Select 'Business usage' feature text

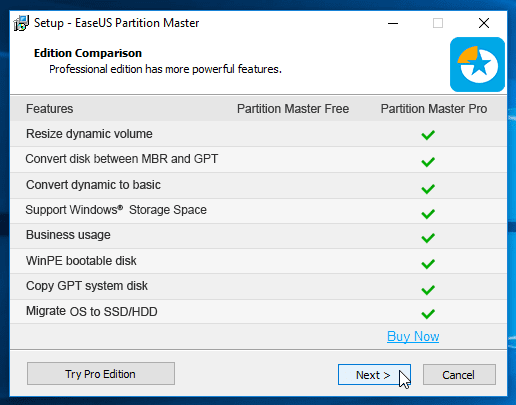pos(68,235)
